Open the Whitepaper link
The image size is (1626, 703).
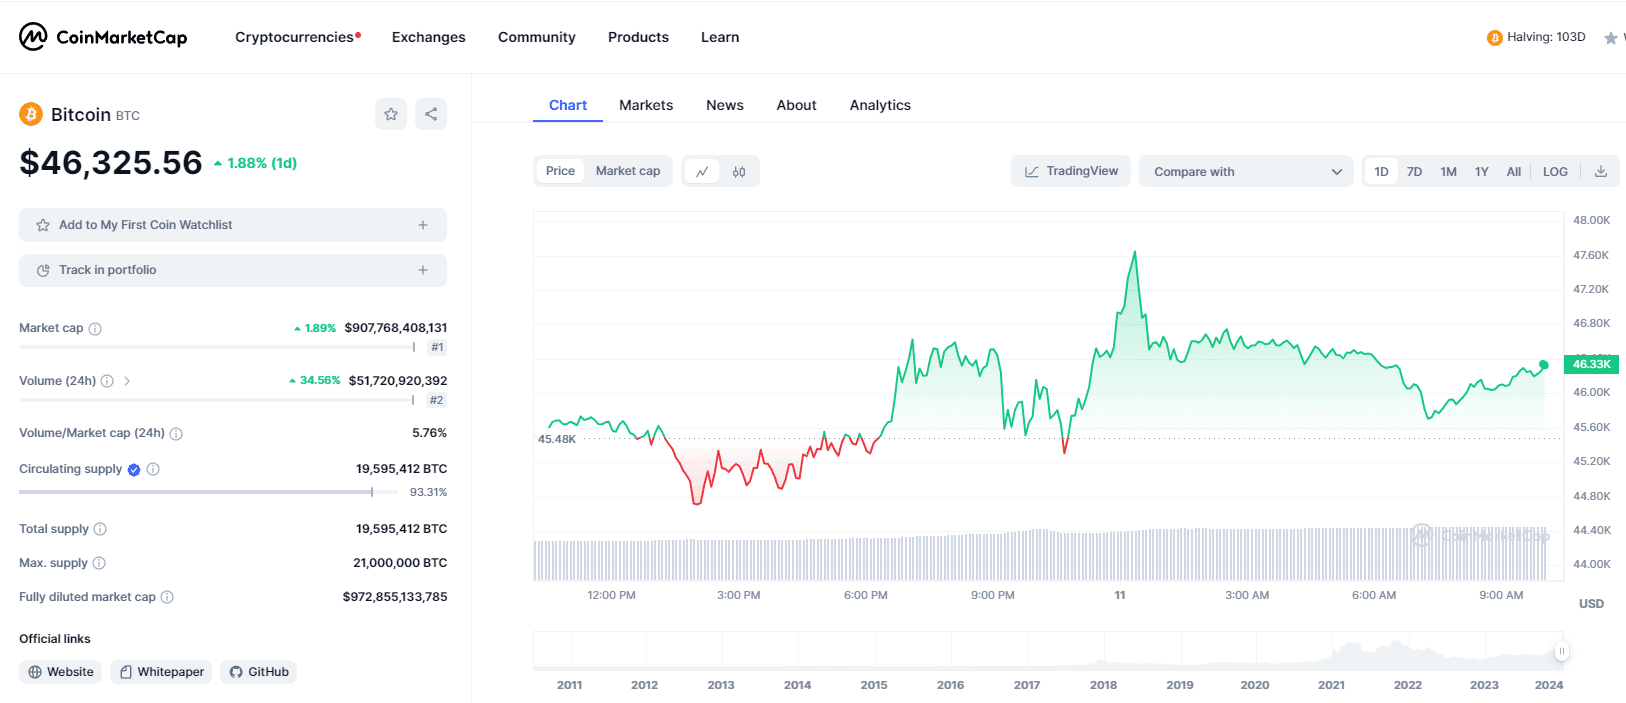[x=161, y=672]
